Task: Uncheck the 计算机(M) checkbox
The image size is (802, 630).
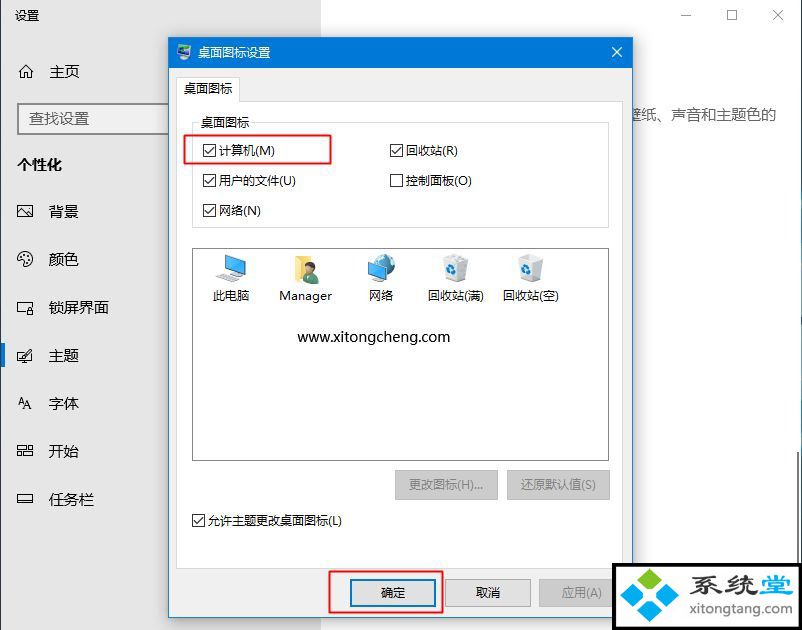Action: point(209,150)
